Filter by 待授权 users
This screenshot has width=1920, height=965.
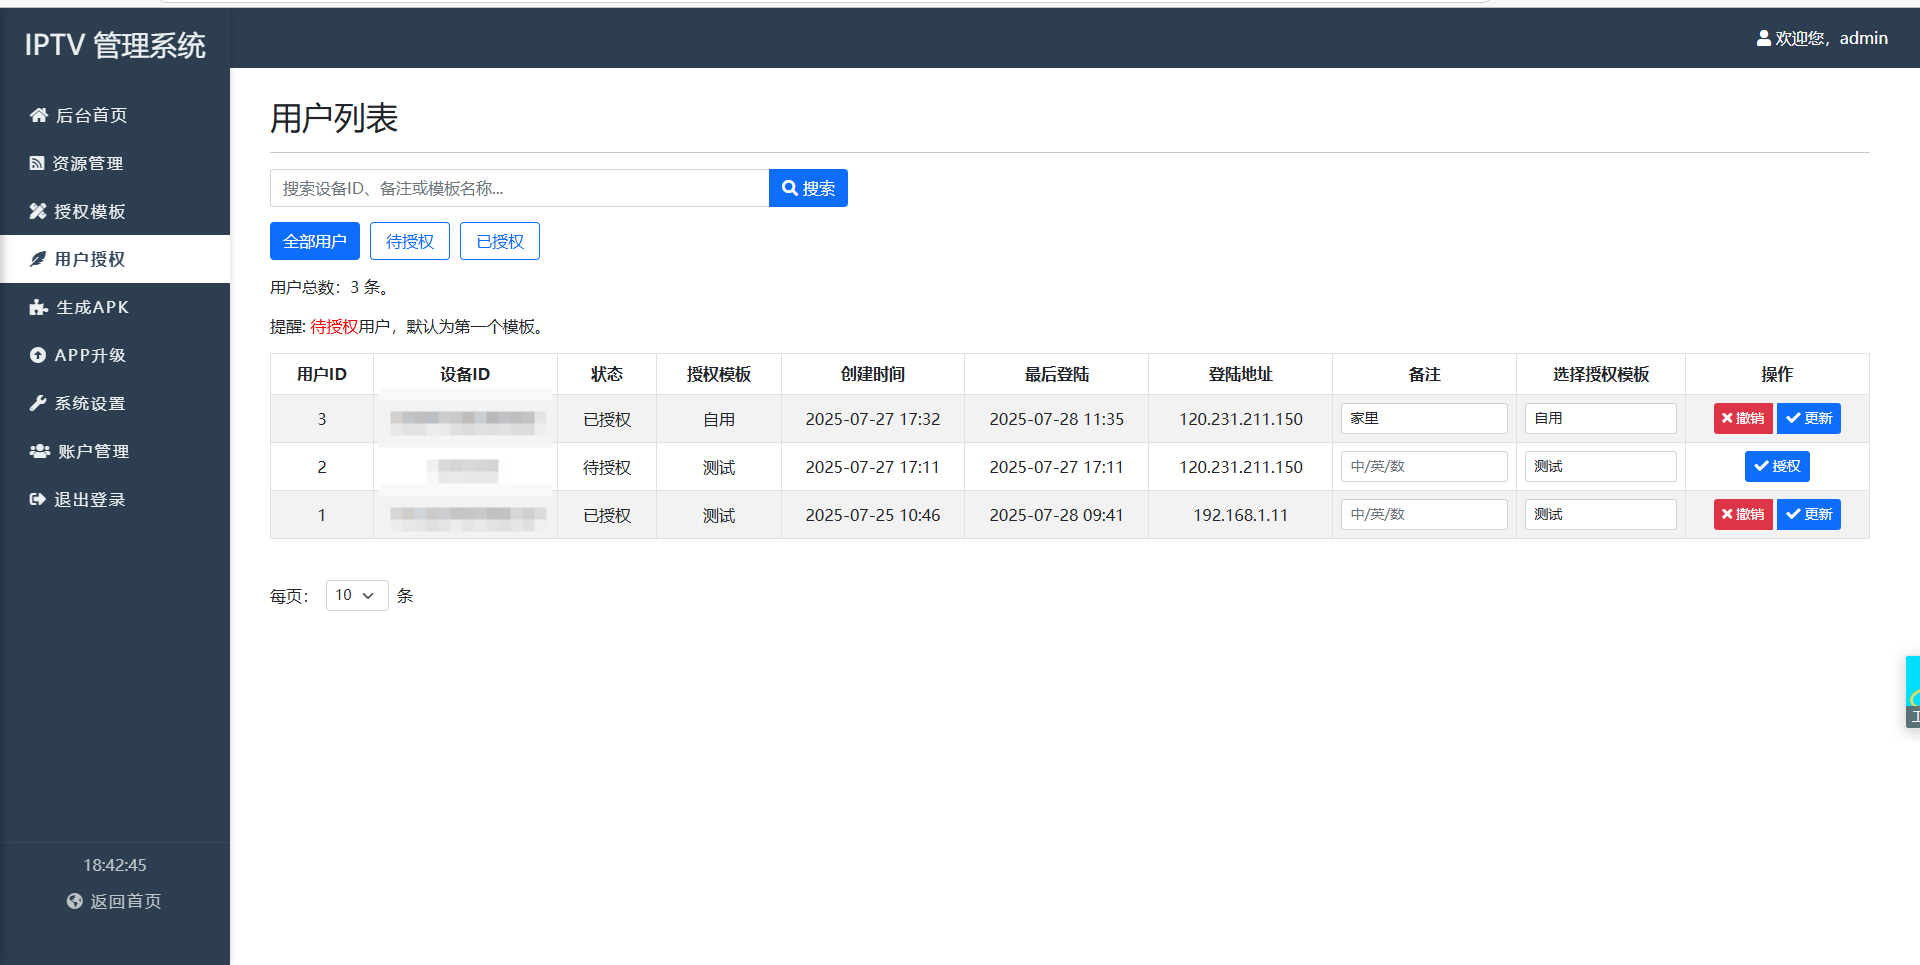coord(410,241)
